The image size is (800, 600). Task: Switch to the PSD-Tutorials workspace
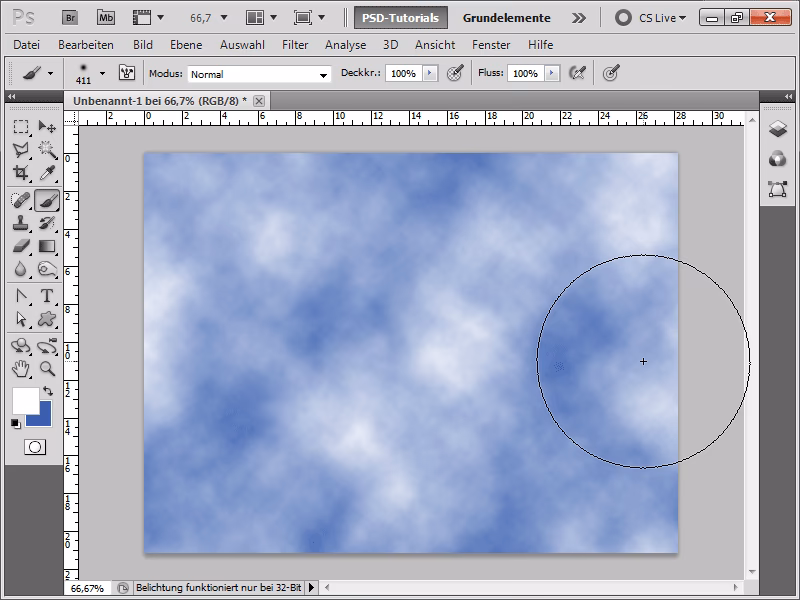click(x=400, y=17)
